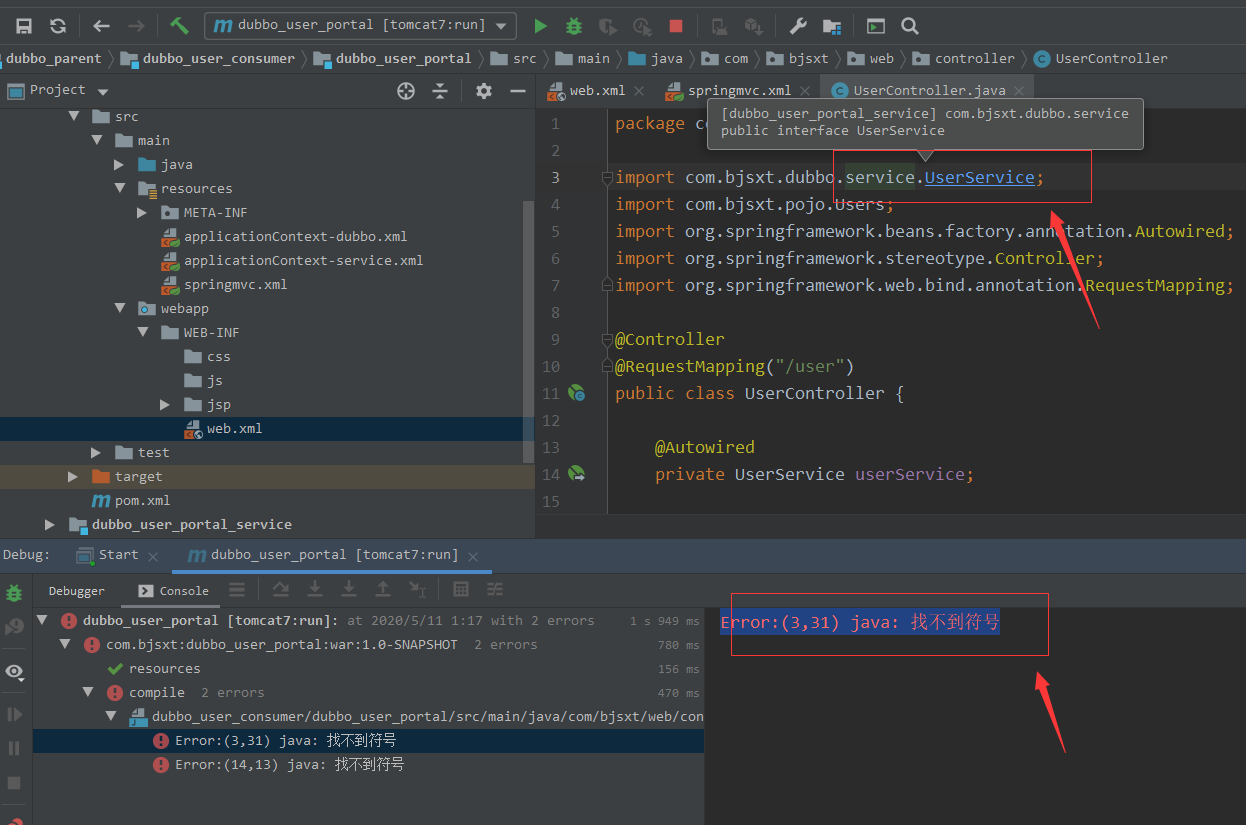The width and height of the screenshot is (1246, 825).
Task: Switch to the springmvc.xml editor tab
Action: point(739,90)
